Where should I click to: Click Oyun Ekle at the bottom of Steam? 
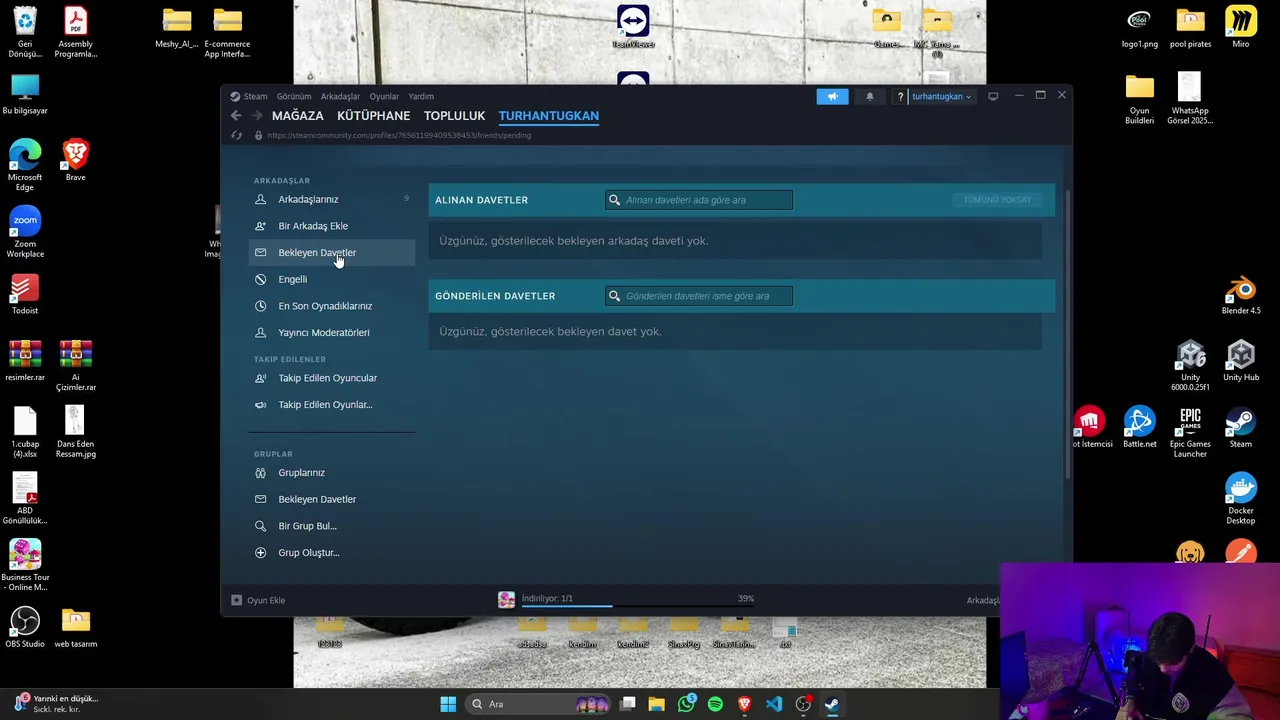coord(259,600)
